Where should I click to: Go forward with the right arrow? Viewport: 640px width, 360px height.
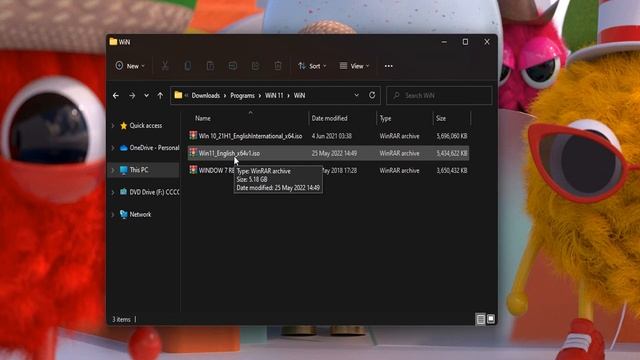click(132, 96)
